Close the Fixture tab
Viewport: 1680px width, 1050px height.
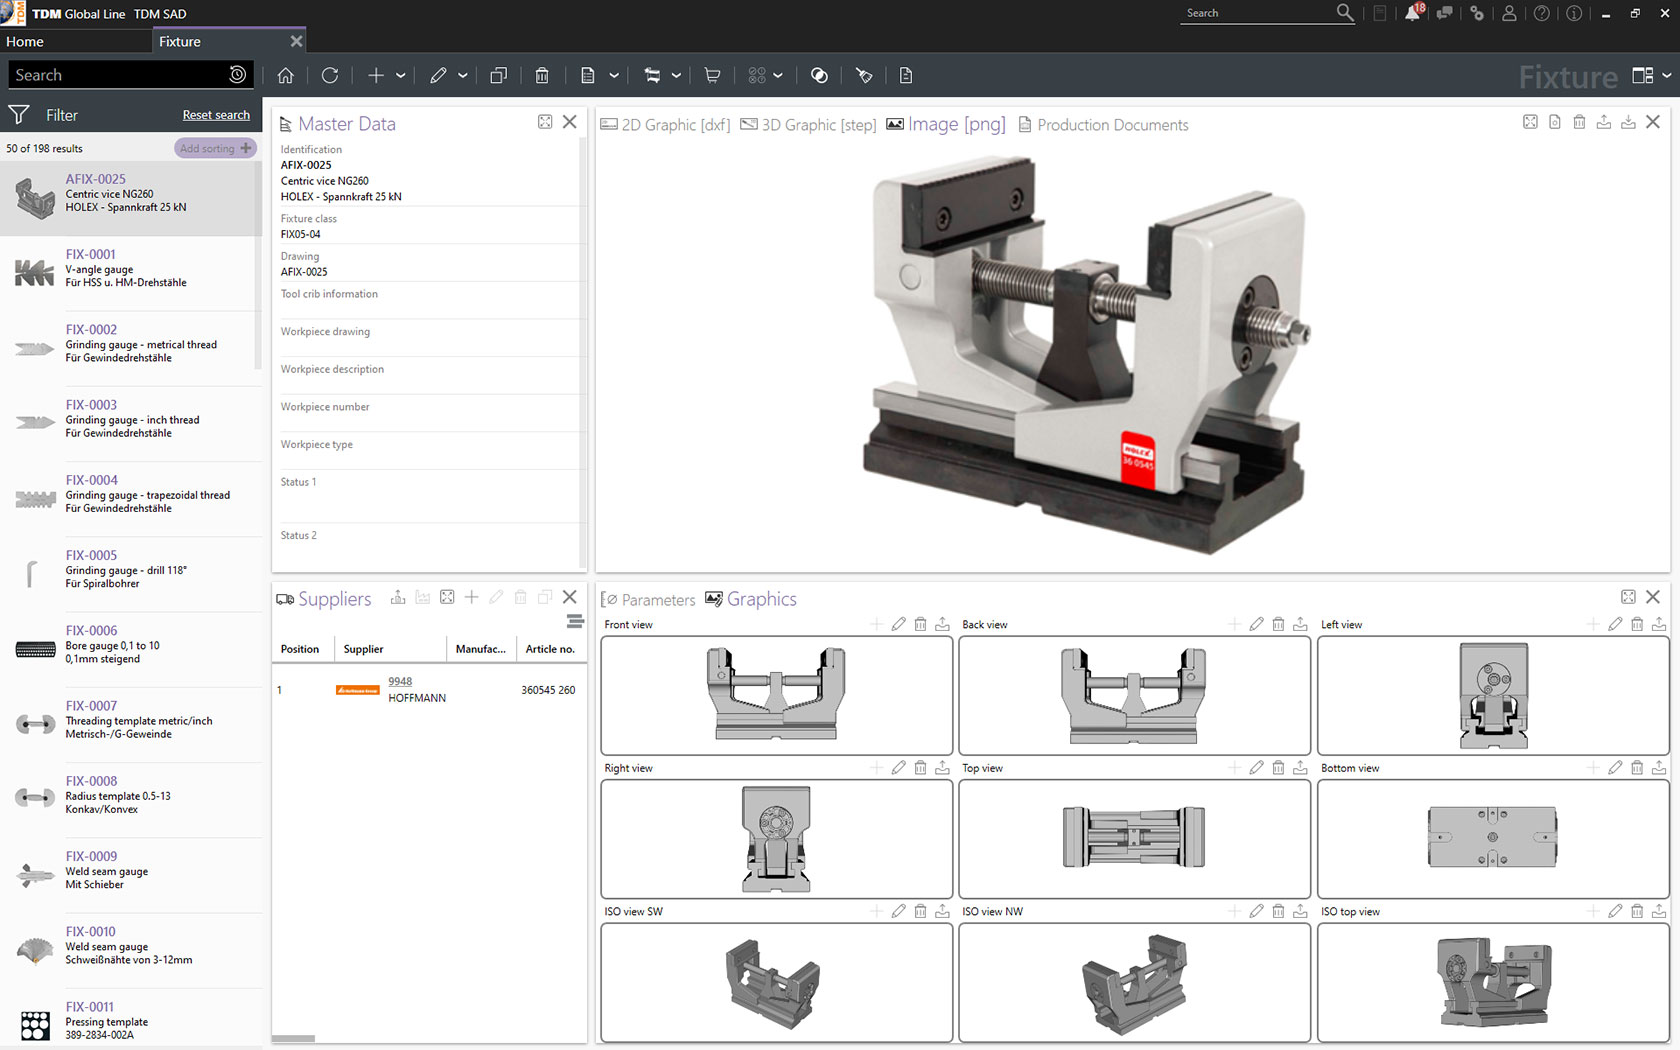tap(296, 41)
